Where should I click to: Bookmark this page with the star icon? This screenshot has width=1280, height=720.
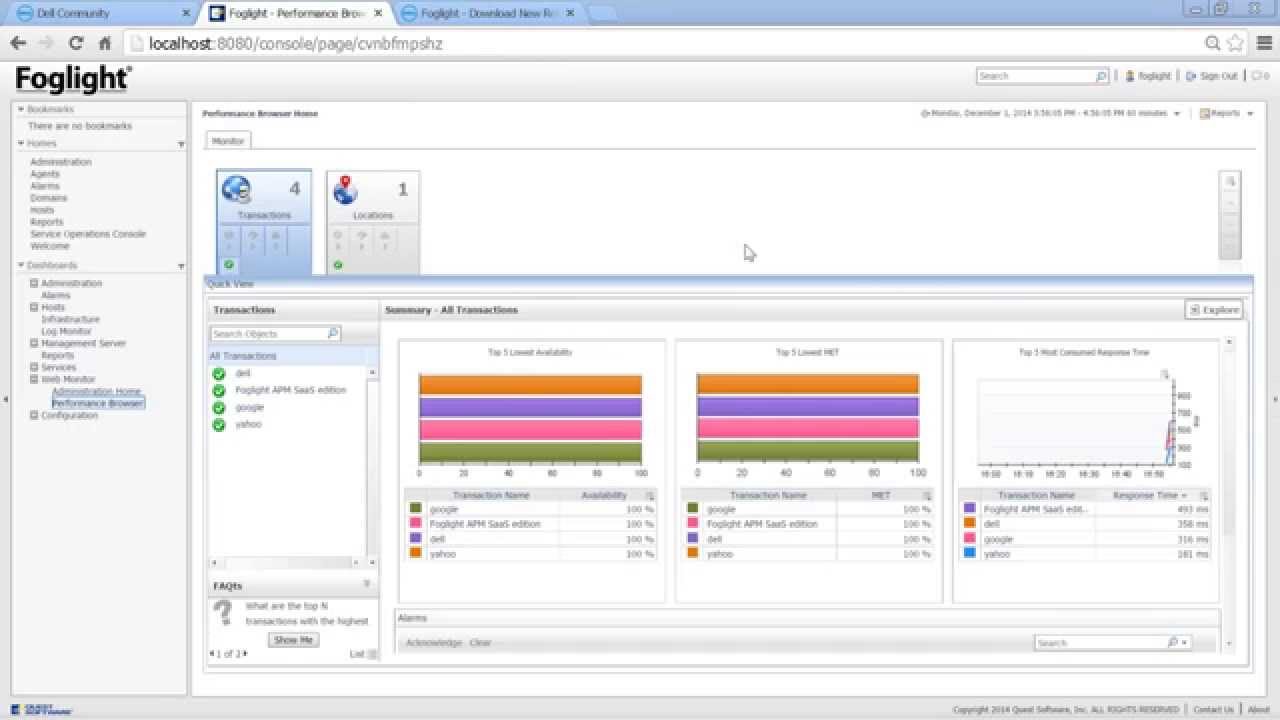1235,43
